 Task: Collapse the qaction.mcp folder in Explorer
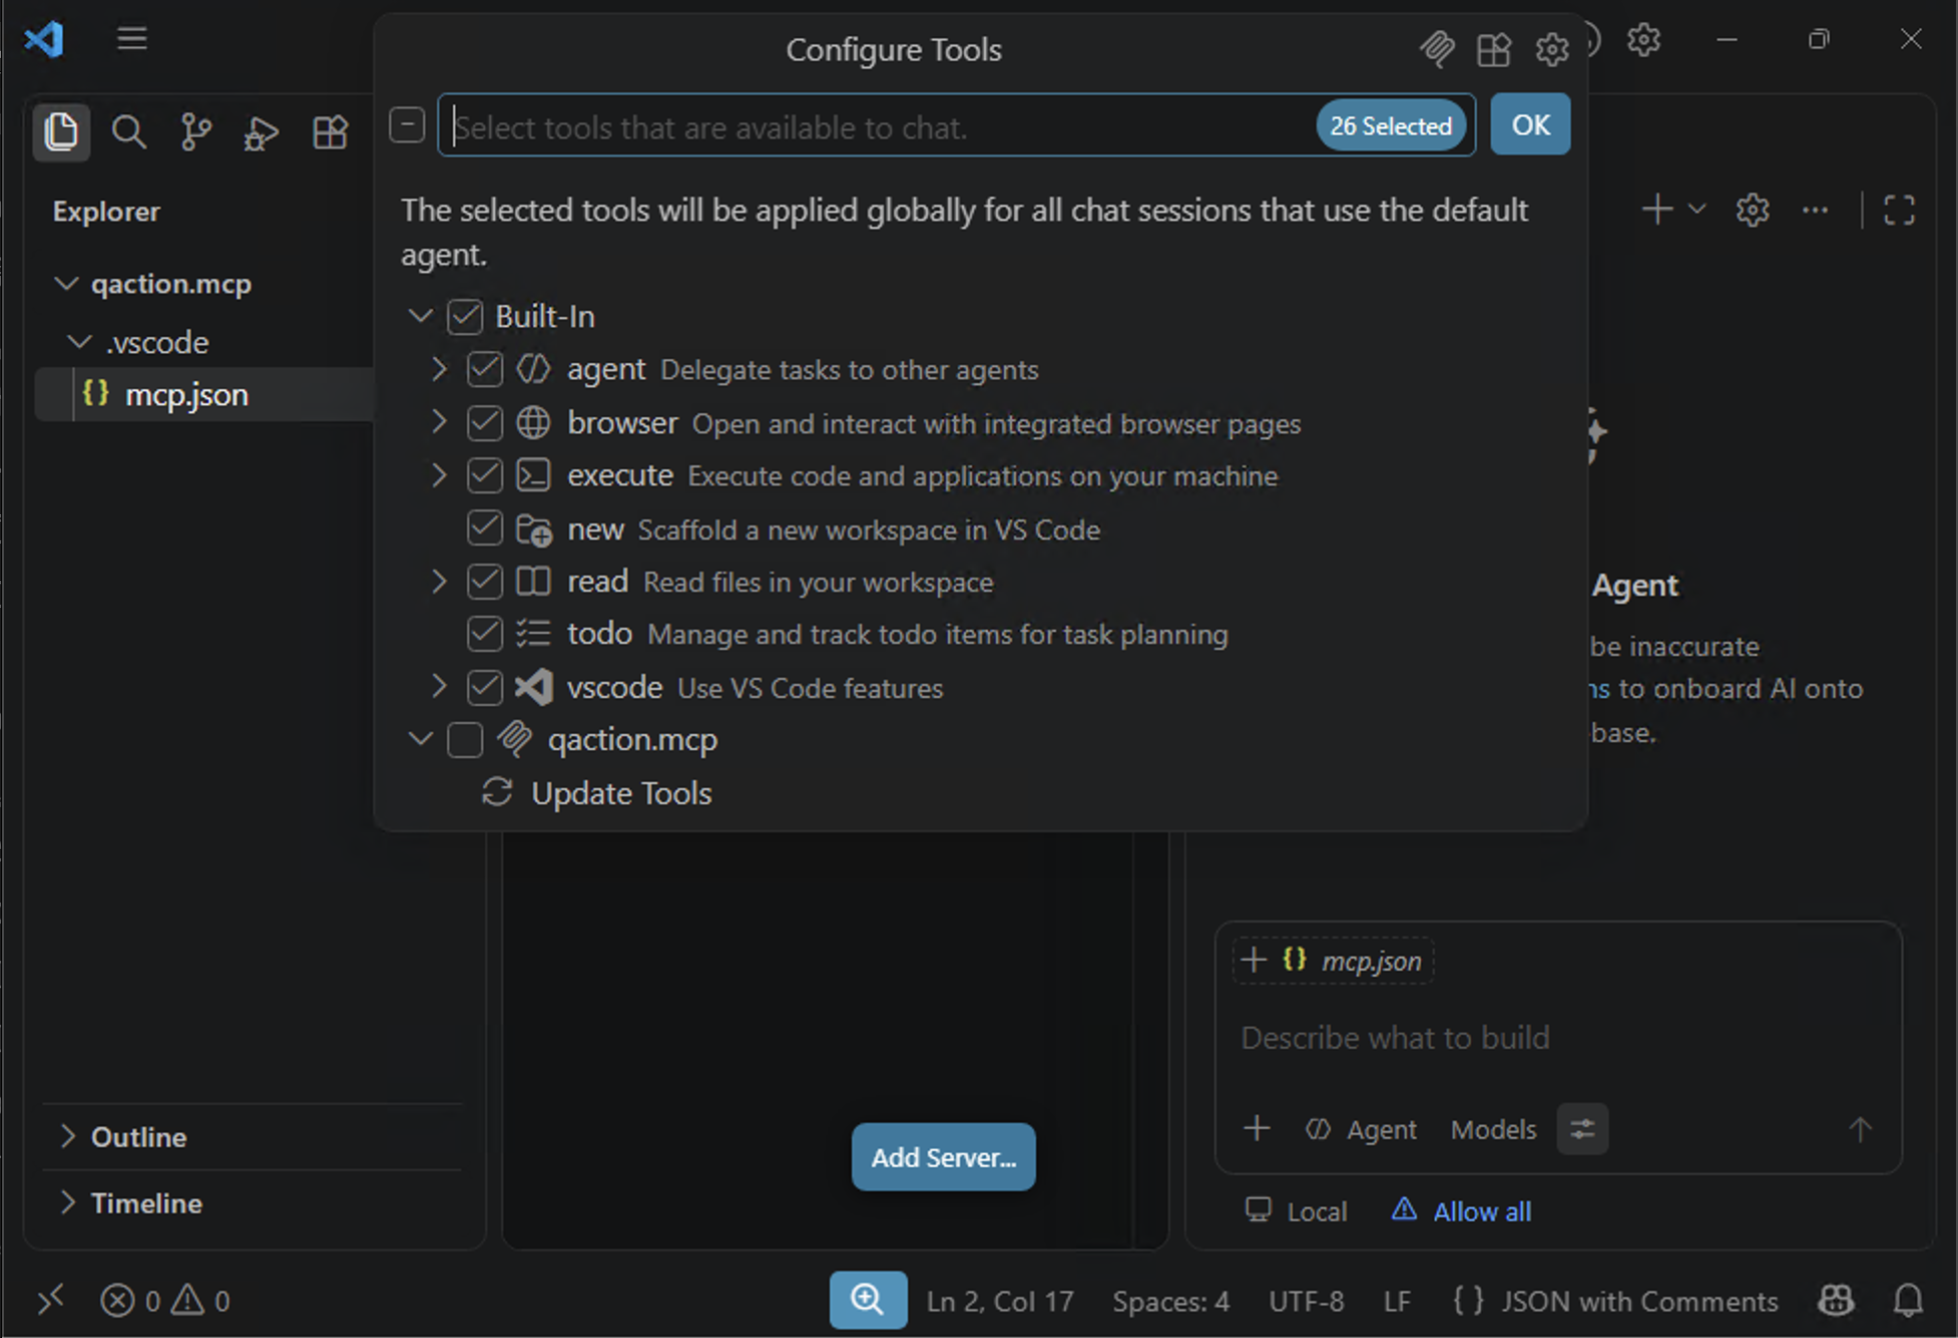pos(66,284)
